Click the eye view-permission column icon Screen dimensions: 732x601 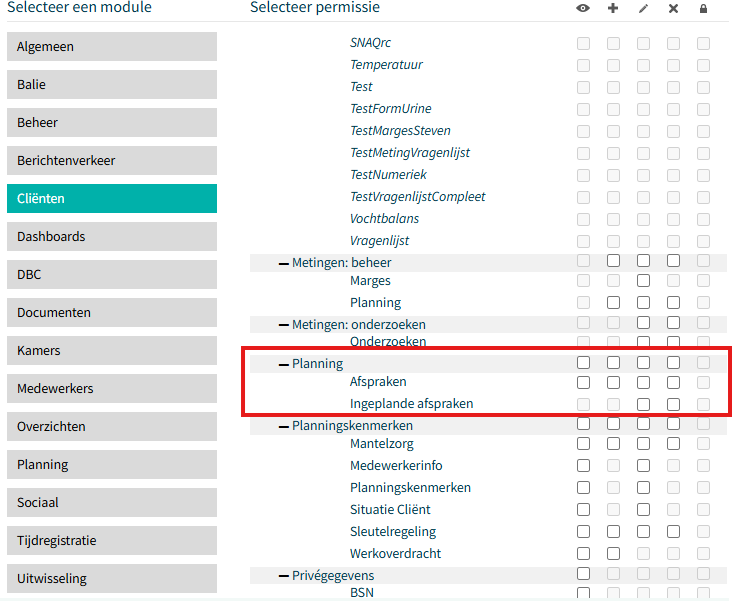click(583, 8)
